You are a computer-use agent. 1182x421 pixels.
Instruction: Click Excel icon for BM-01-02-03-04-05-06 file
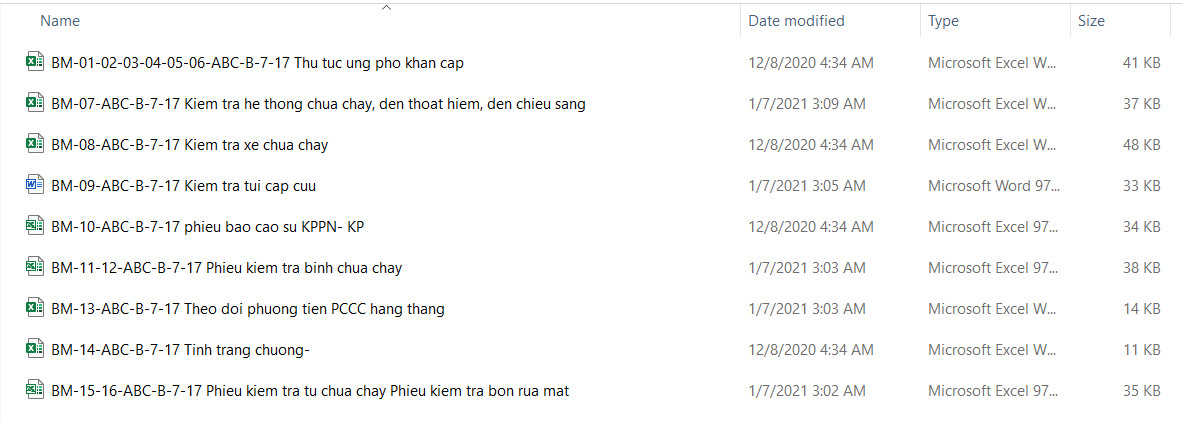(34, 62)
